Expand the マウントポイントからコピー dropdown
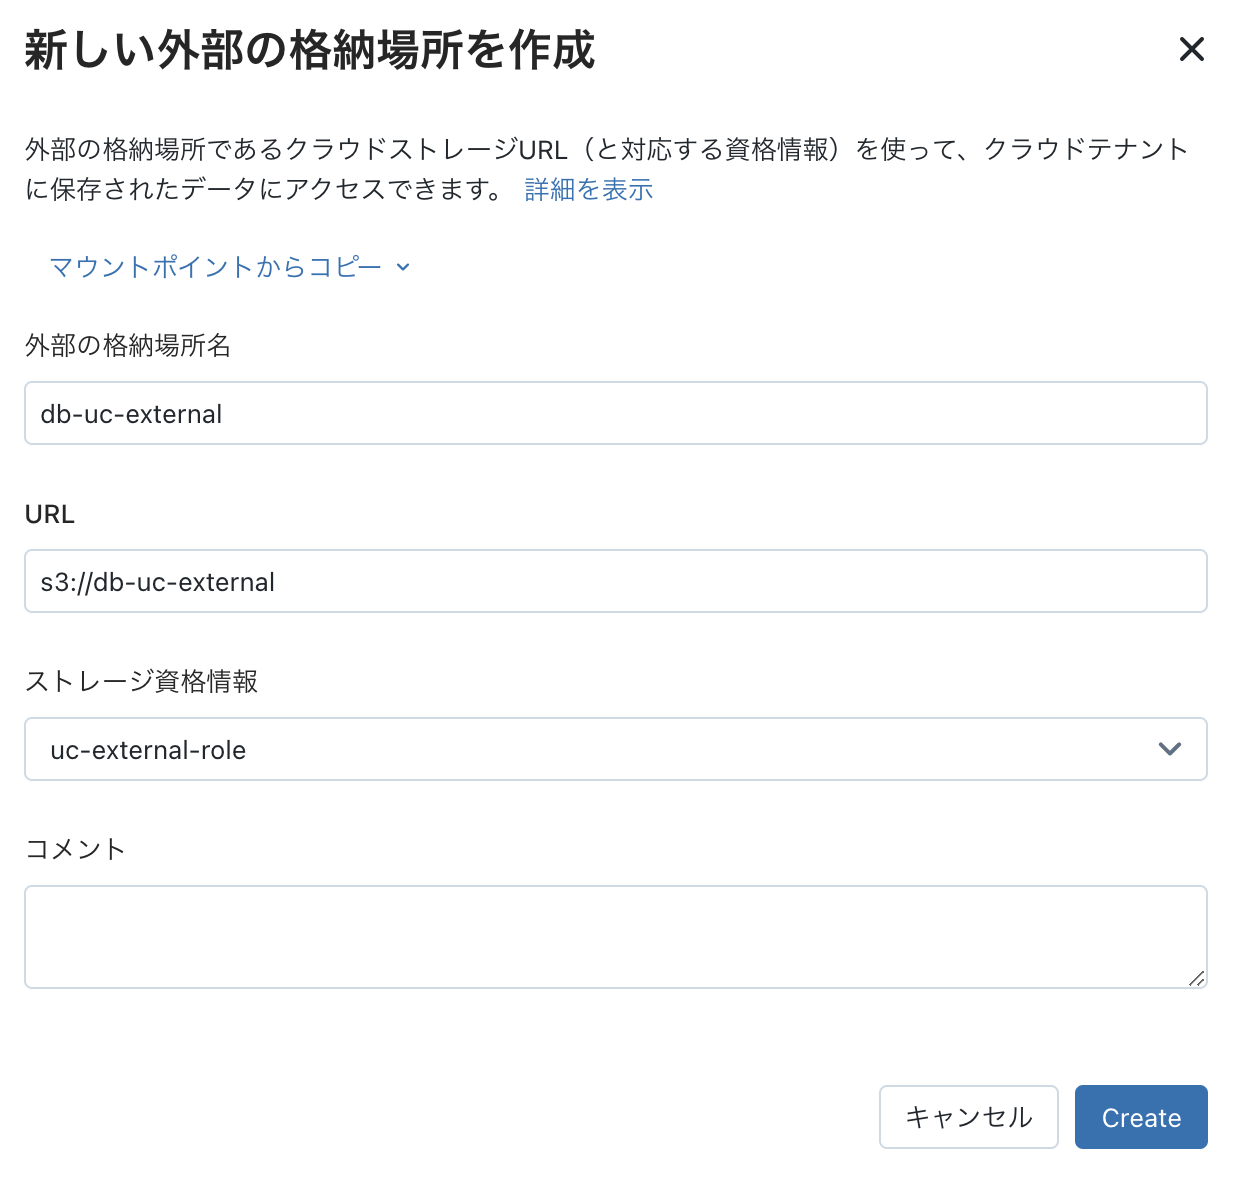The image size is (1246, 1192). click(230, 267)
